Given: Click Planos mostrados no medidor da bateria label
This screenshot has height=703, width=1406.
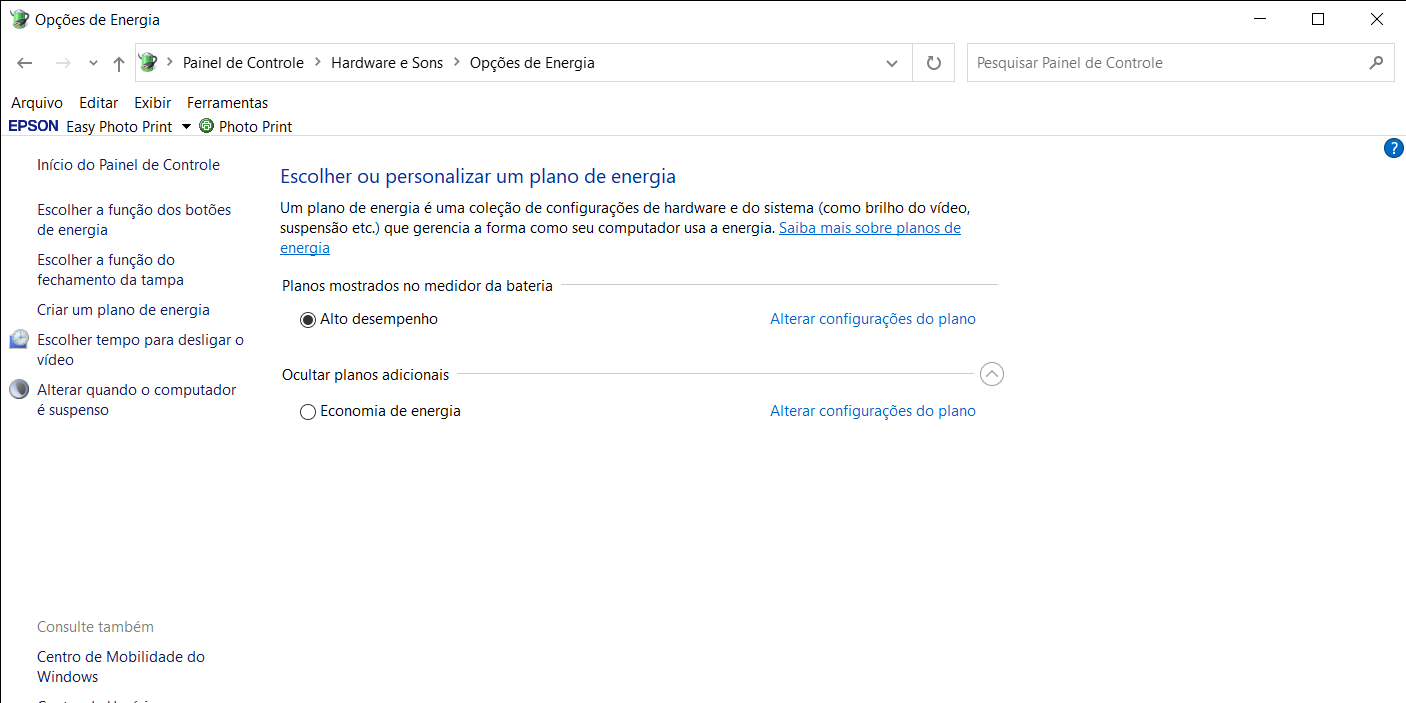Looking at the screenshot, I should (x=417, y=286).
